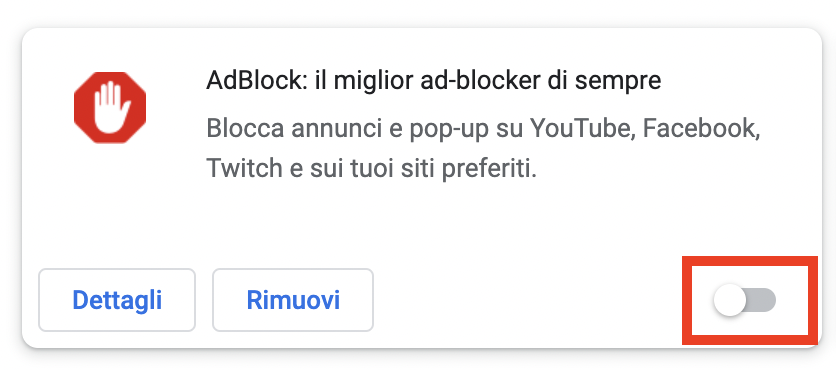Enable the AdBlock extension toggle
The image size is (836, 370).
pos(745,301)
